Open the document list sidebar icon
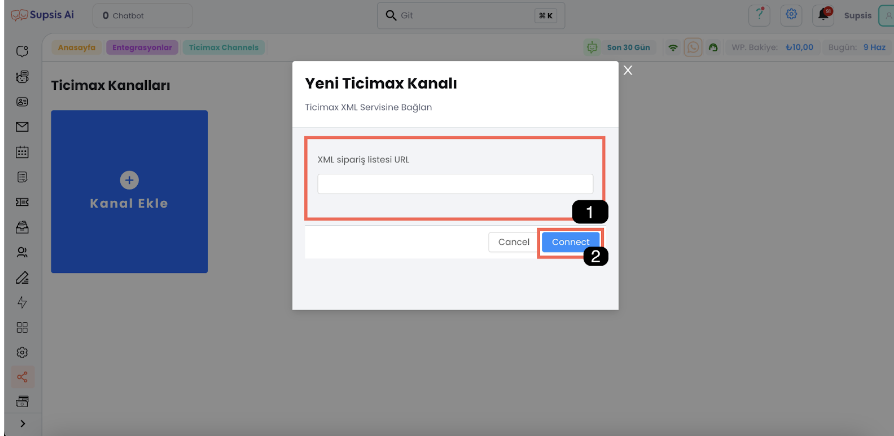 (x=22, y=177)
